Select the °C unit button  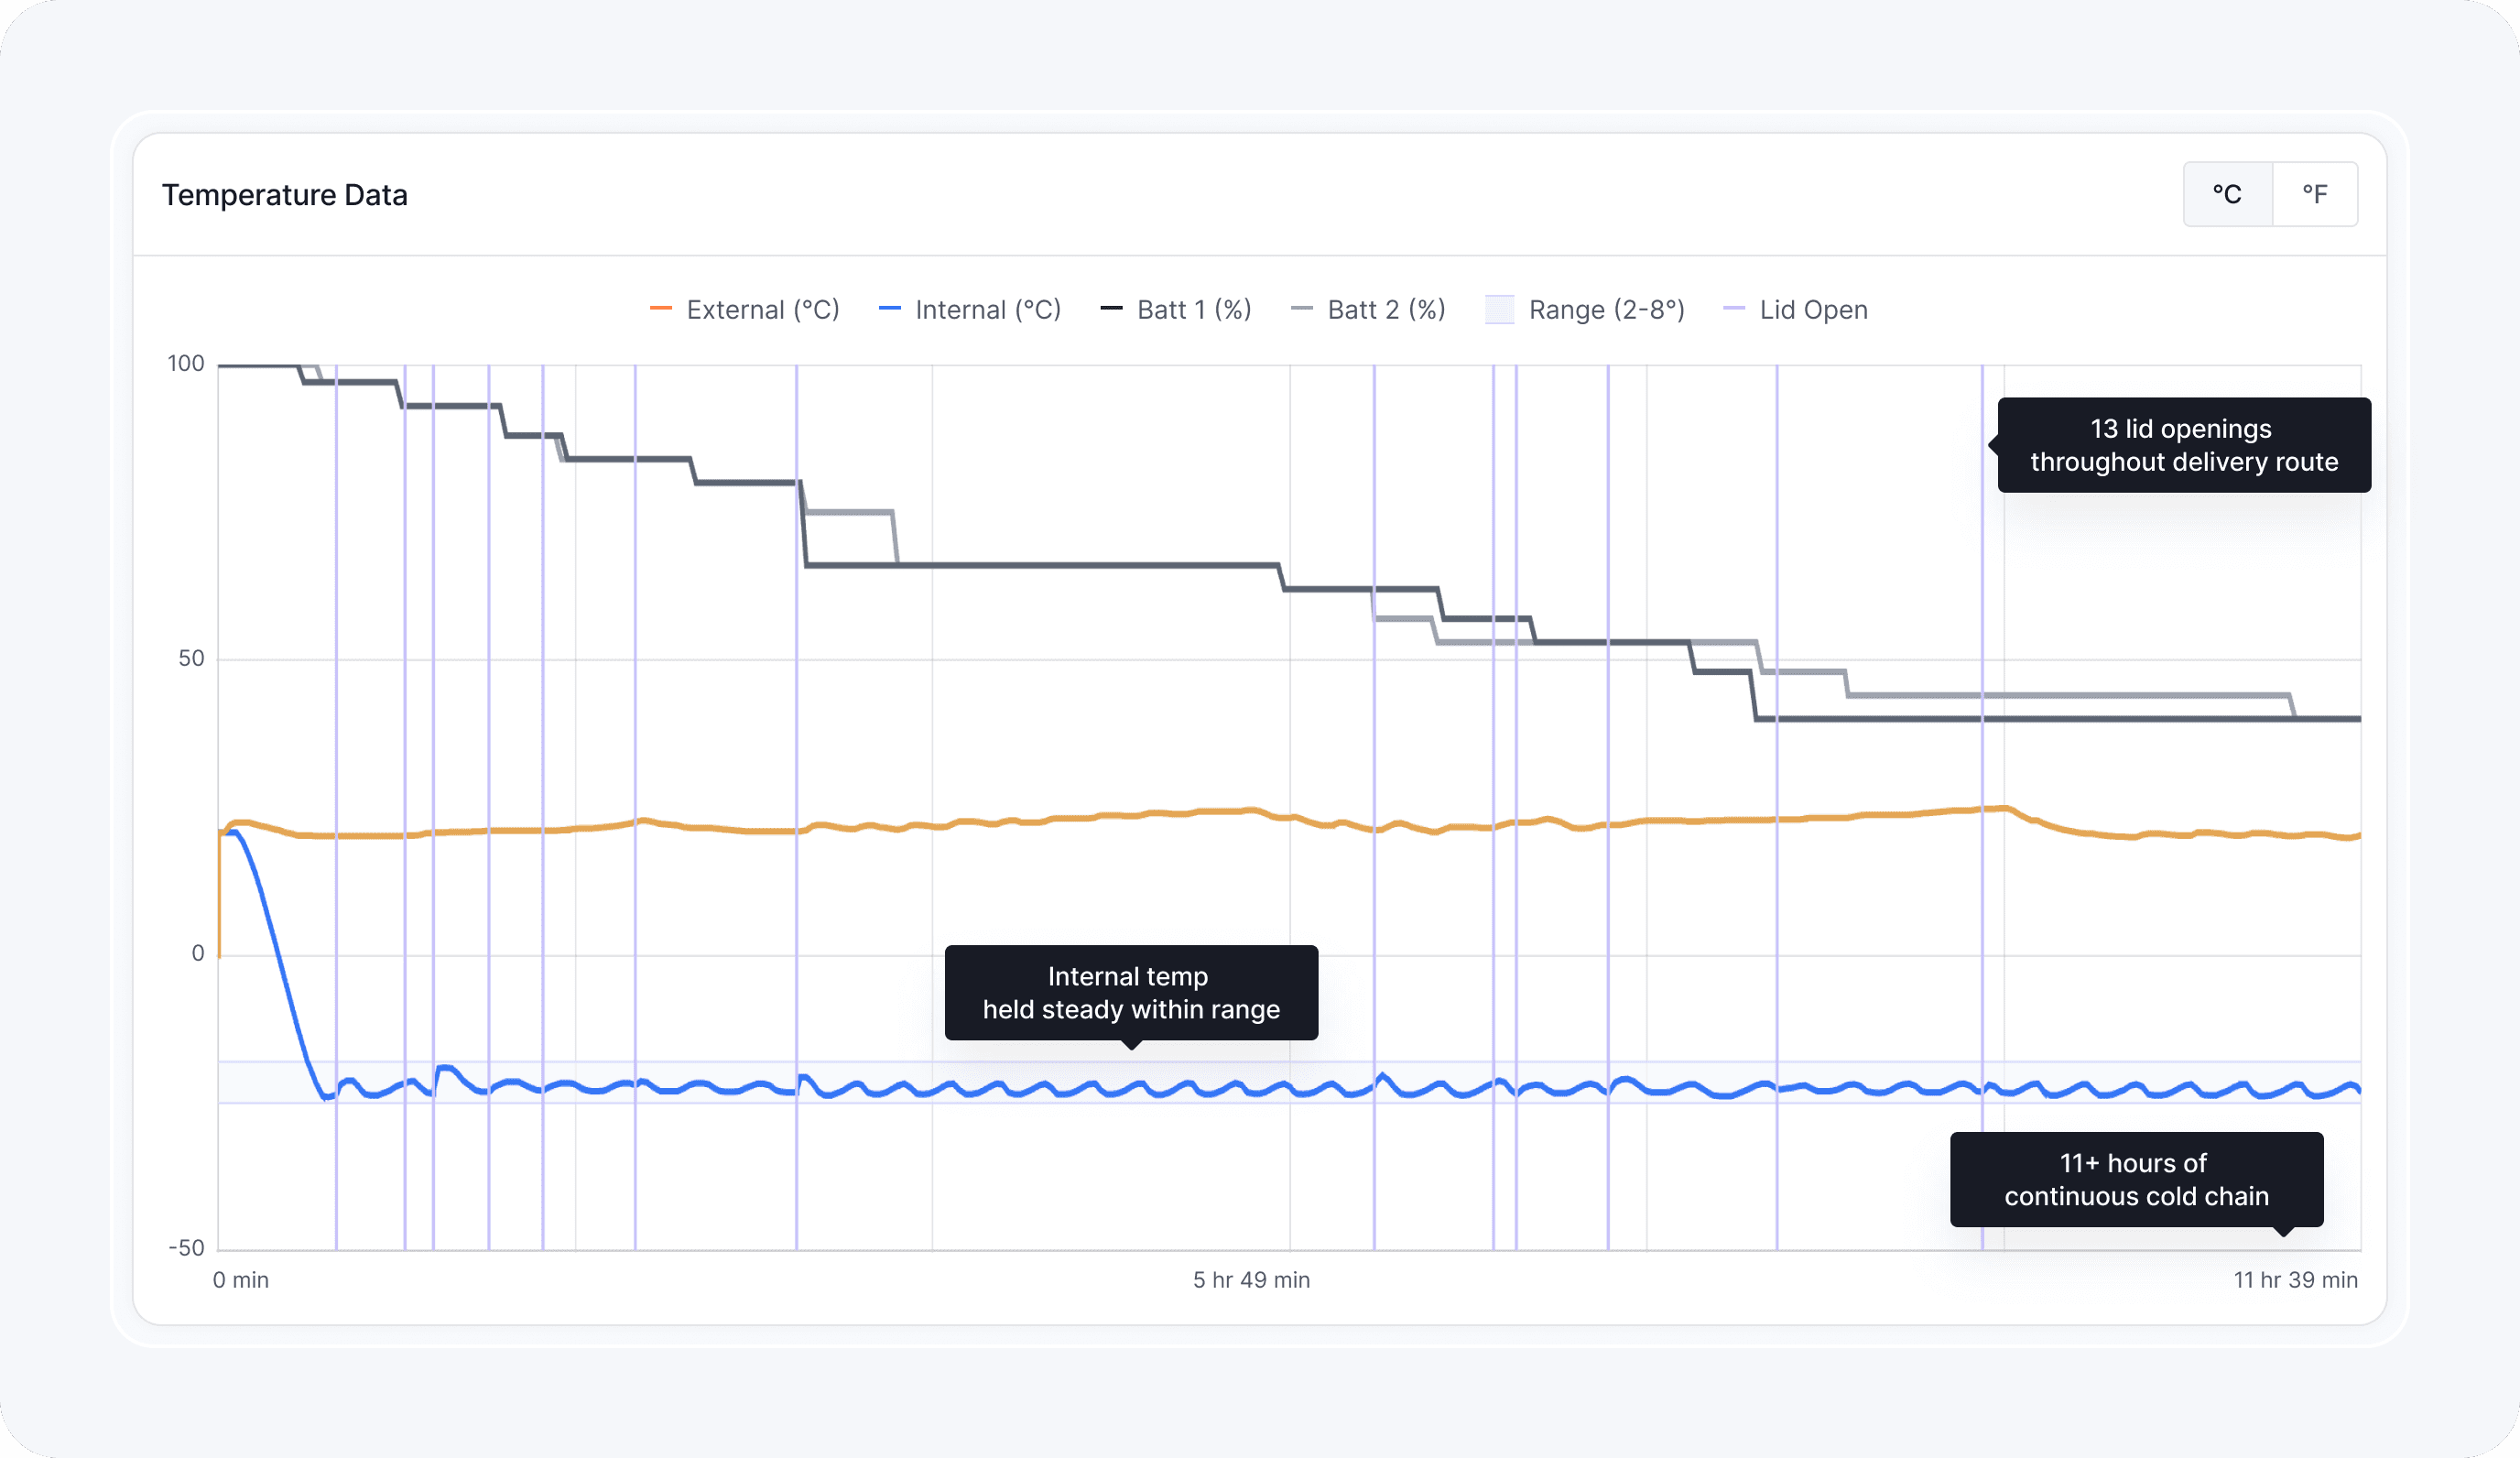(x=2227, y=194)
